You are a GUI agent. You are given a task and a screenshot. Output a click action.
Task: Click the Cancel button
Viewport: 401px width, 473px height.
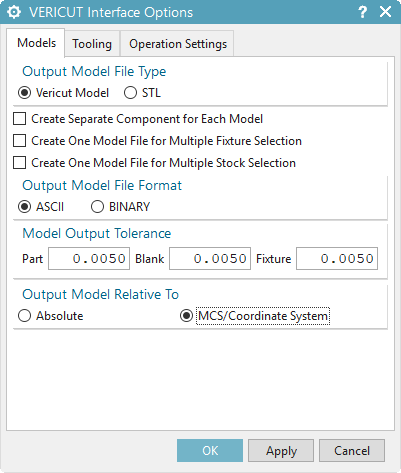tap(352, 451)
